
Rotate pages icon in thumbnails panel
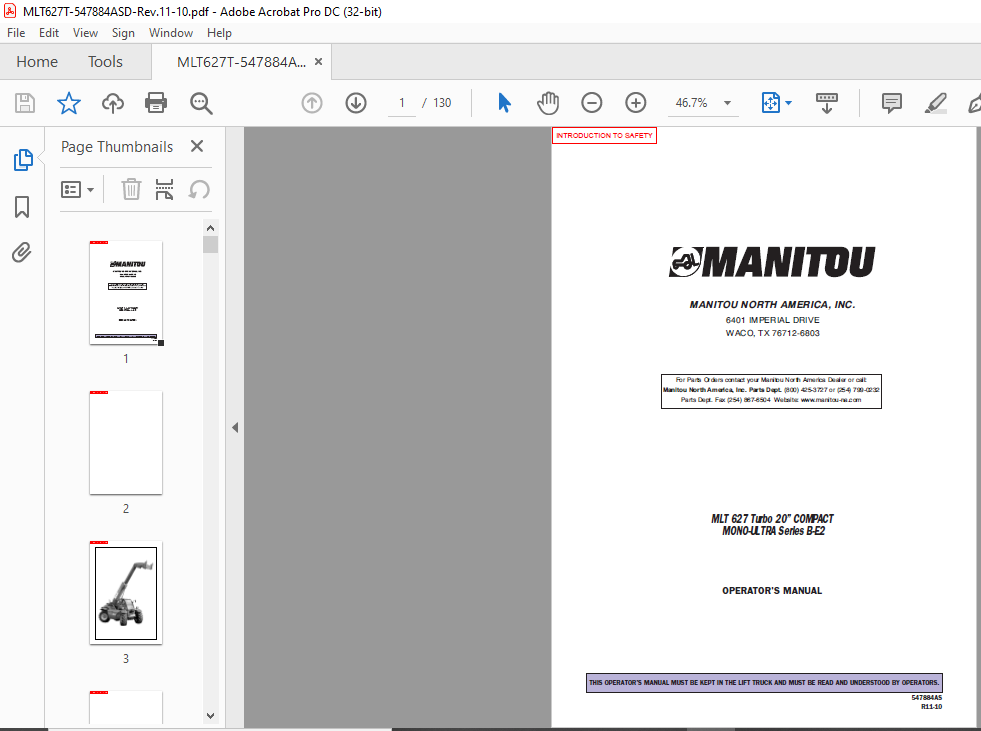[x=199, y=189]
